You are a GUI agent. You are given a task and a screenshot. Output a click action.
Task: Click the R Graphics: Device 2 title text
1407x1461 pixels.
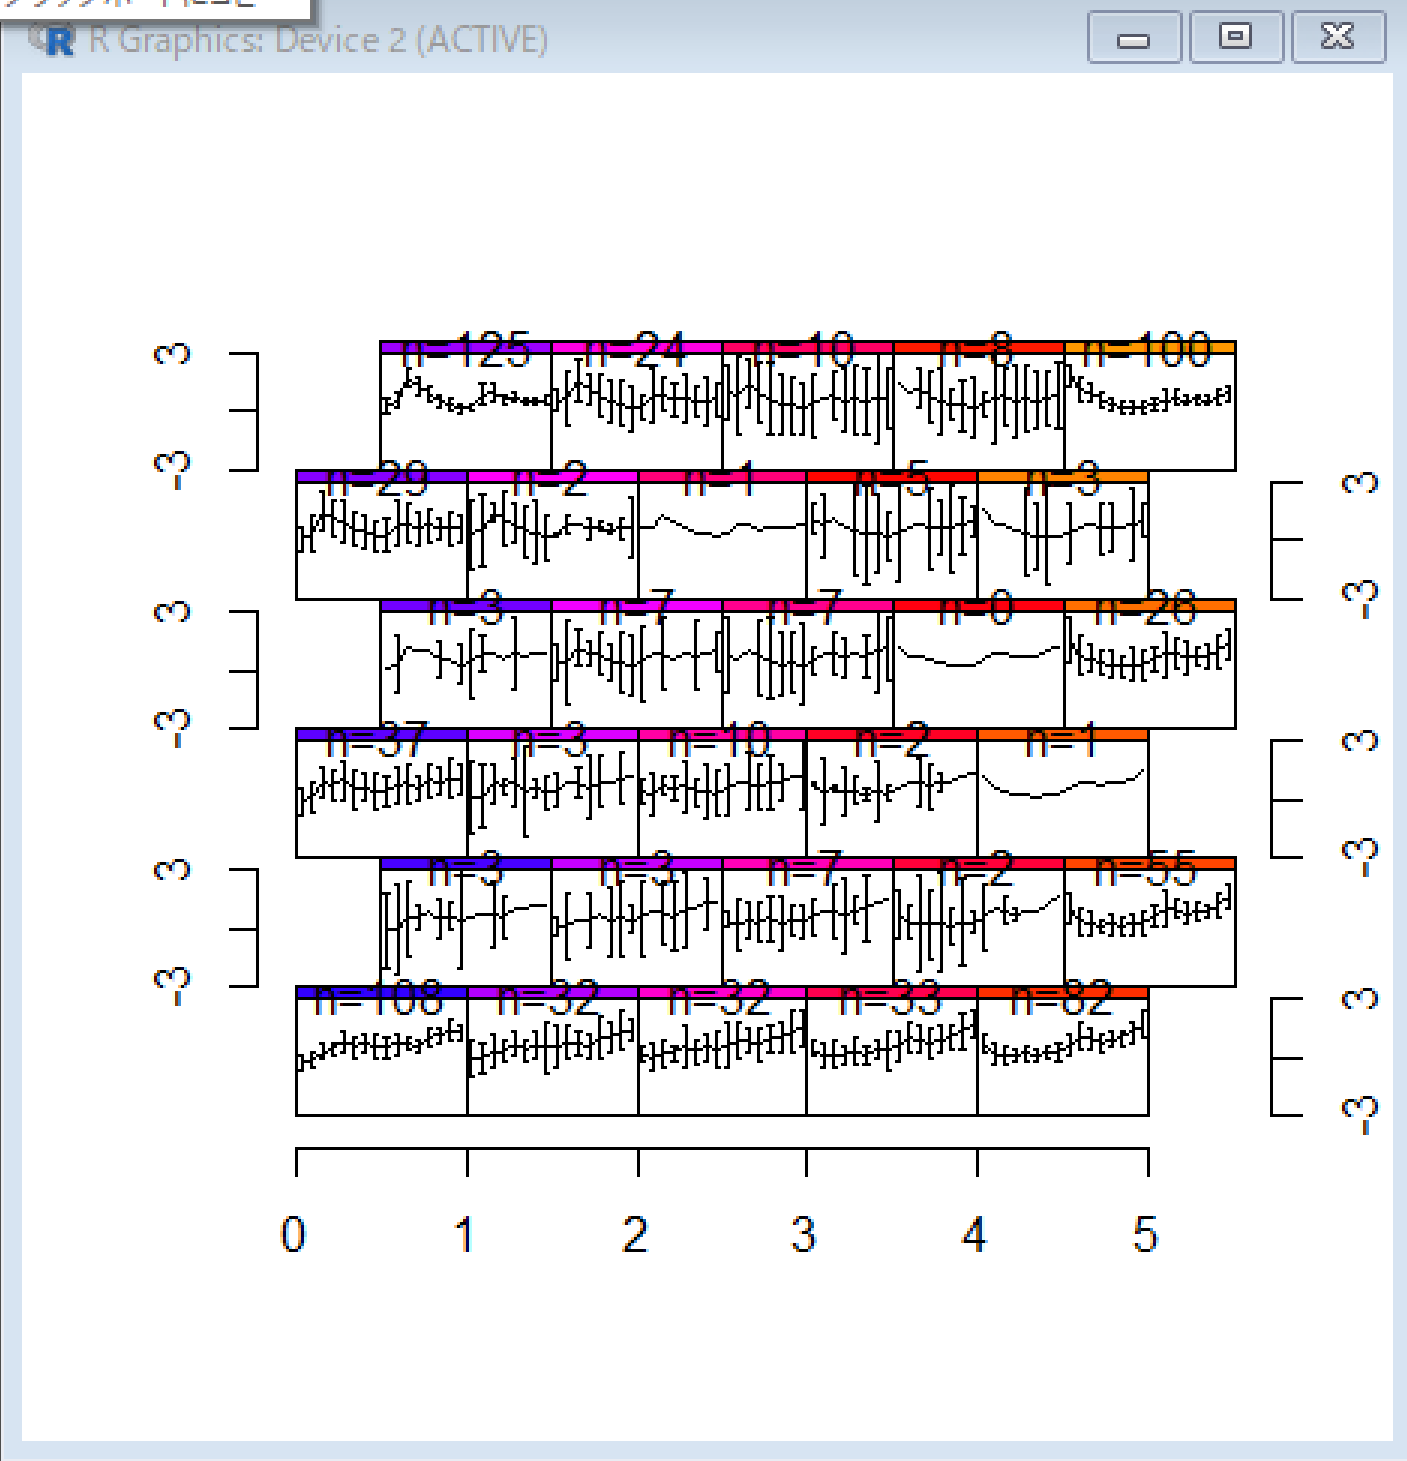pyautogui.click(x=318, y=40)
